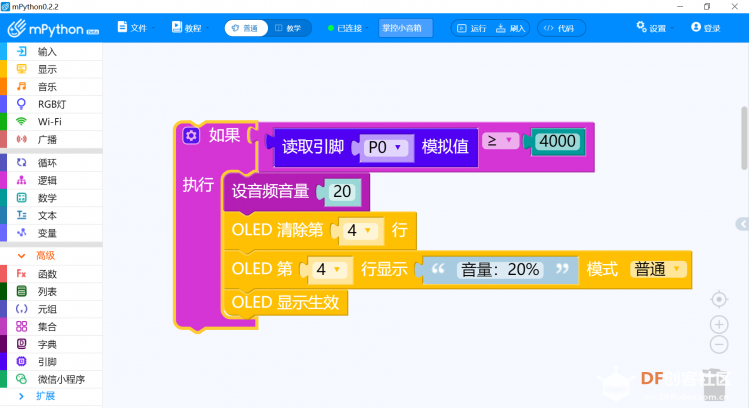
Task: Center the workspace with the target icon
Action: coord(719,300)
